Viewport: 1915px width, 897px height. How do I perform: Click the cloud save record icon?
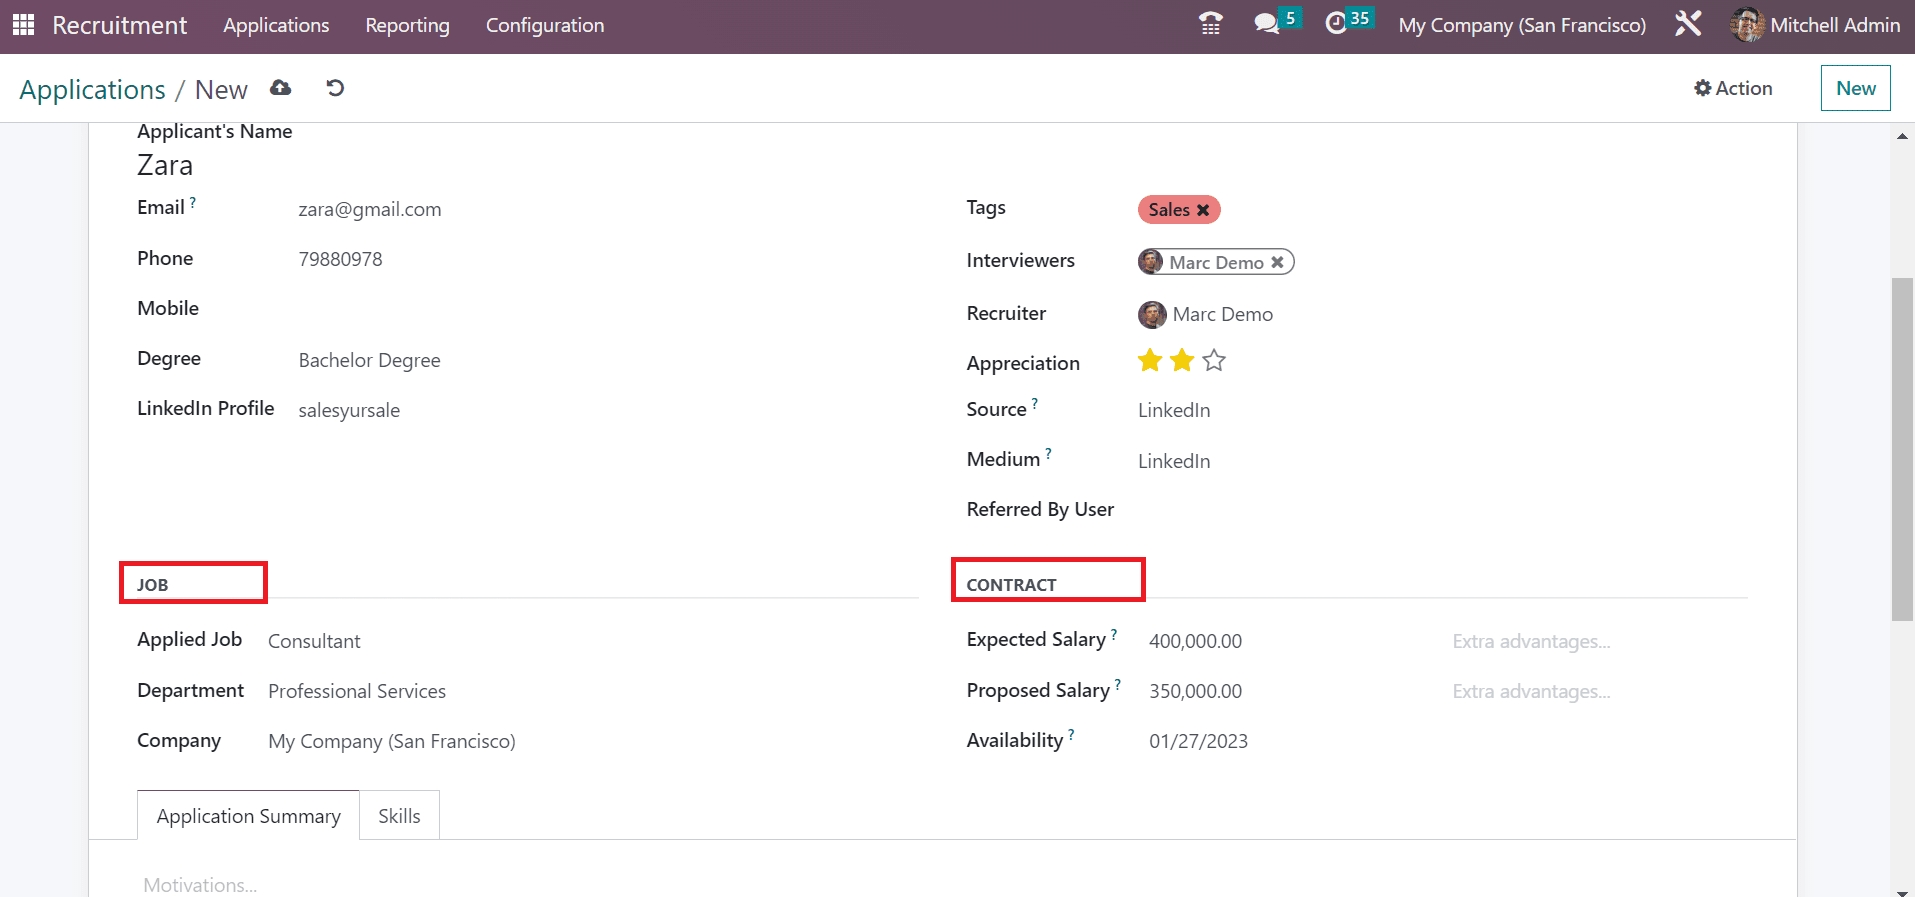281,88
